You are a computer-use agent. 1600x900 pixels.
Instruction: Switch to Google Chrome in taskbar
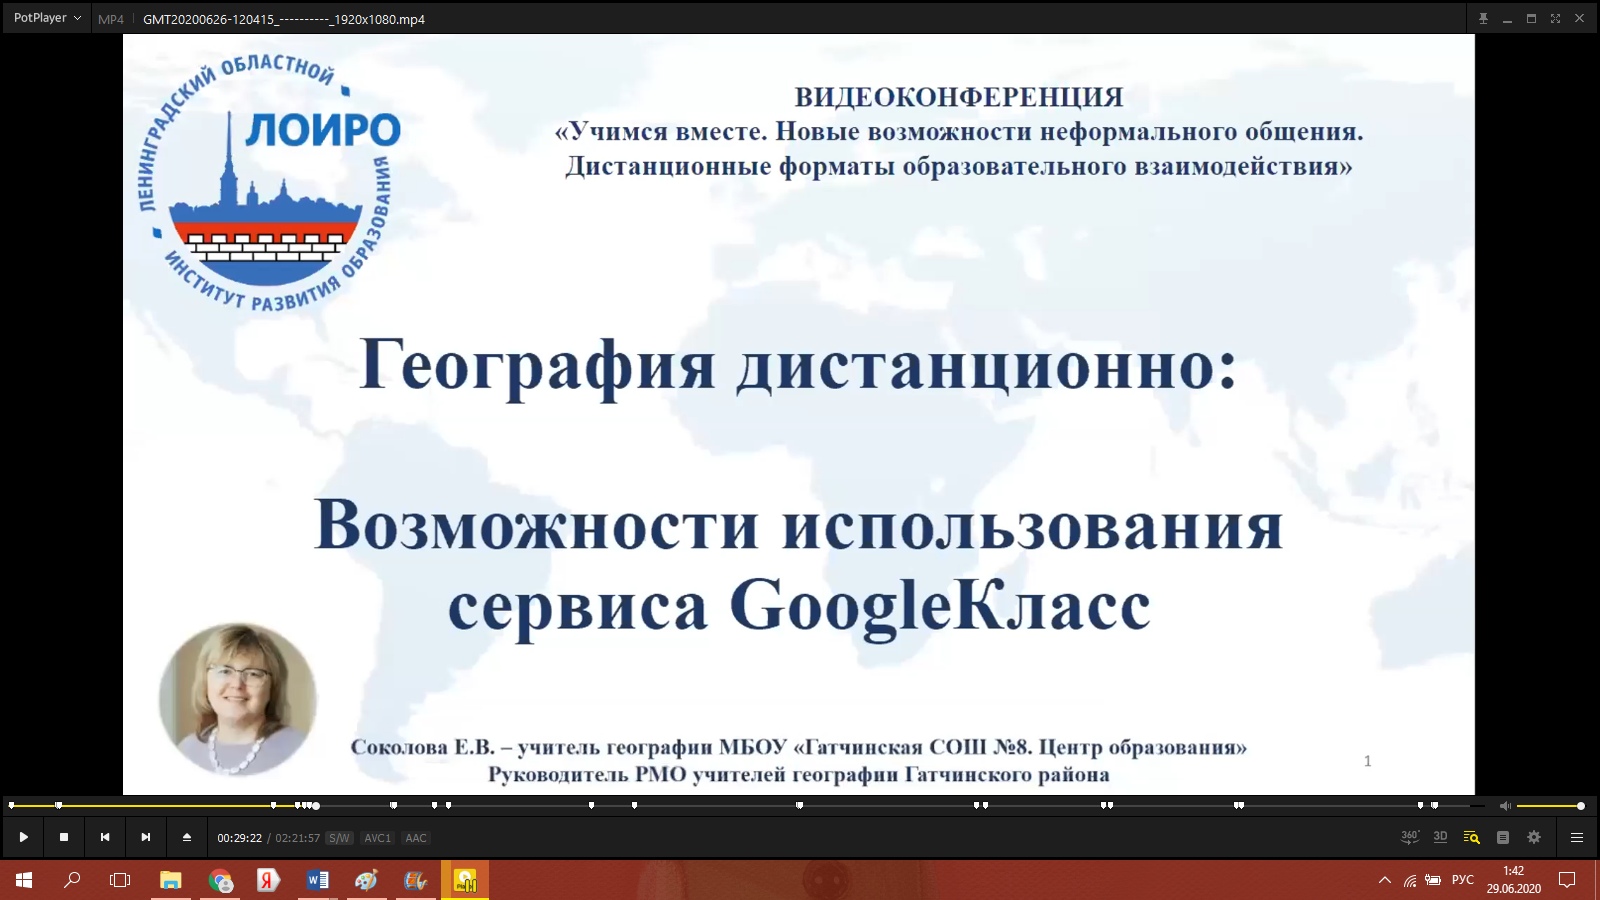(220, 880)
